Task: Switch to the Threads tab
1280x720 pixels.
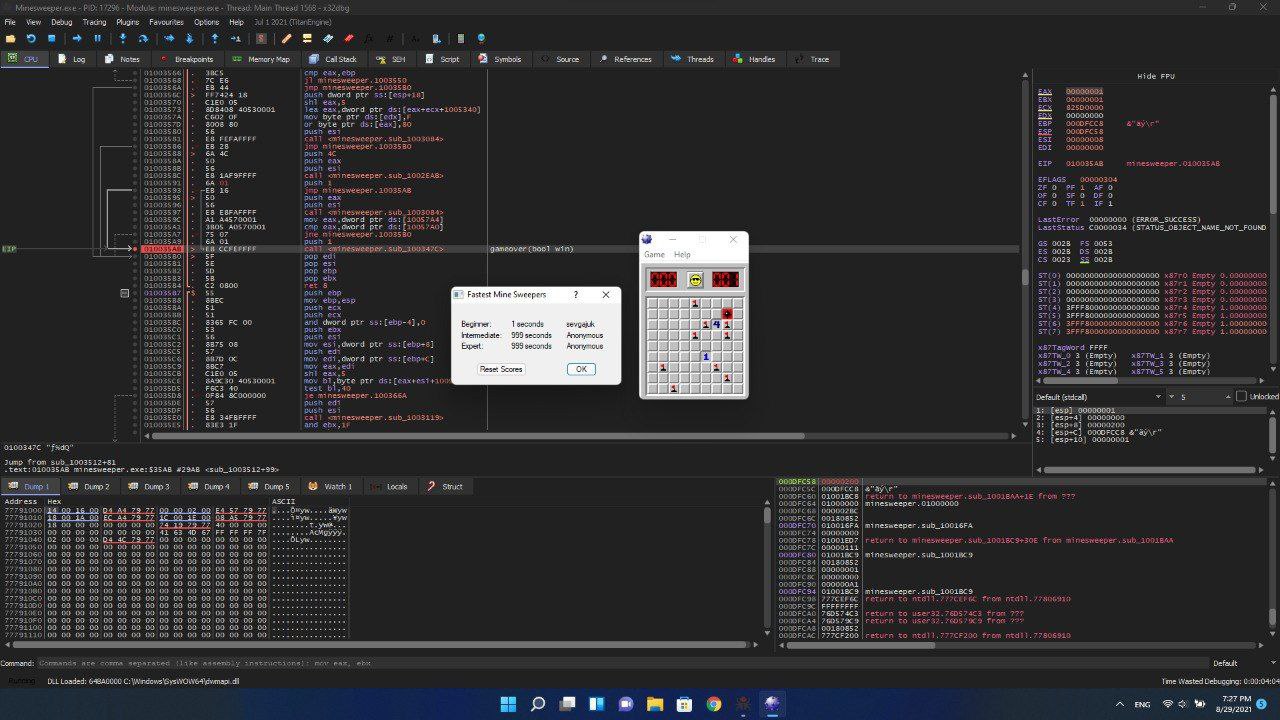Action: tap(693, 59)
